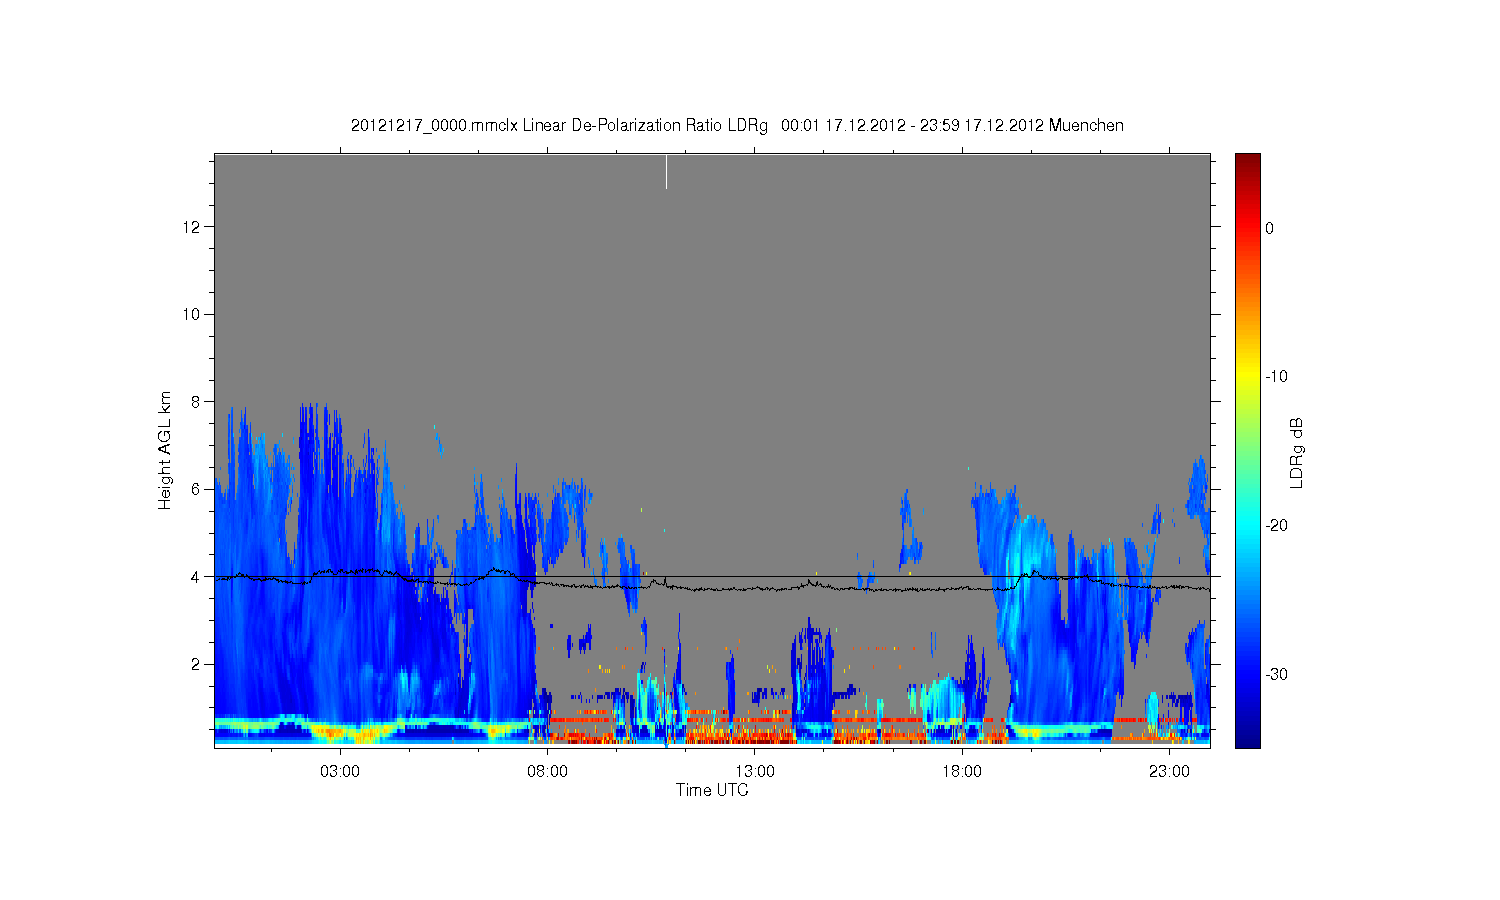
Task: Pick the dark blue bottom of the colorbar
Action: tap(1247, 738)
